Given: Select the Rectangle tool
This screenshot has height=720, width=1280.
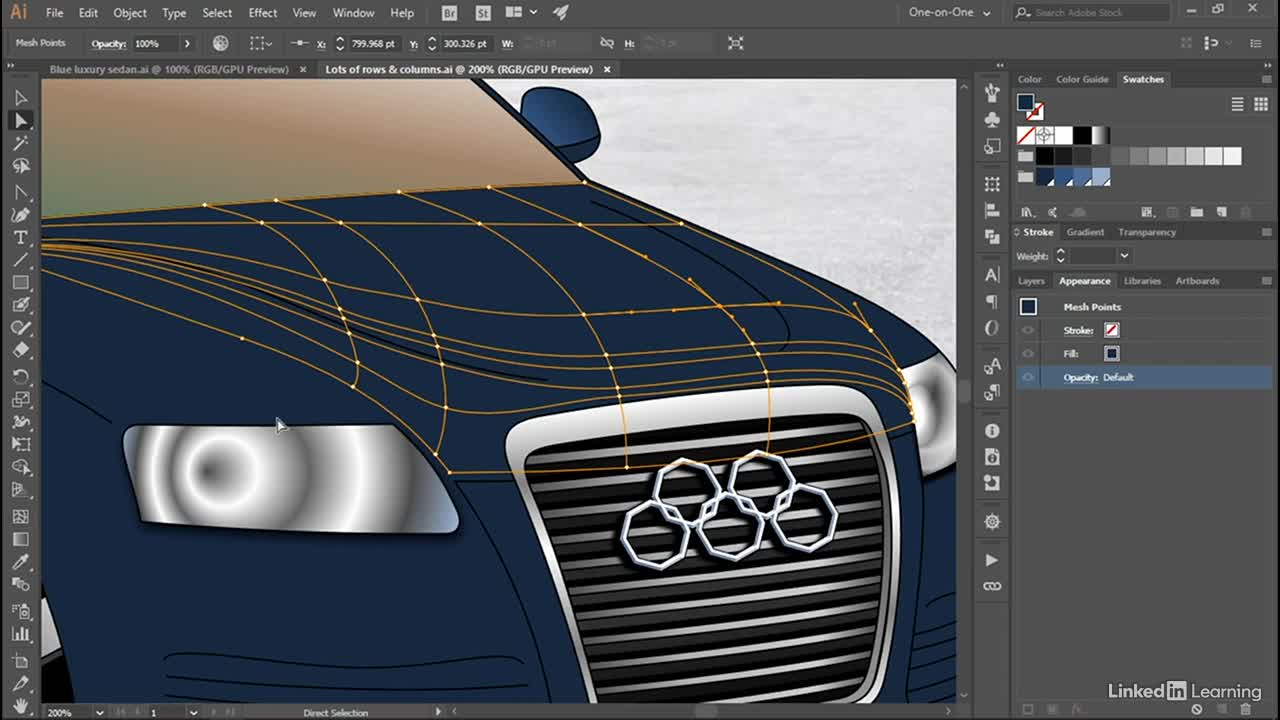Looking at the screenshot, I should point(20,284).
